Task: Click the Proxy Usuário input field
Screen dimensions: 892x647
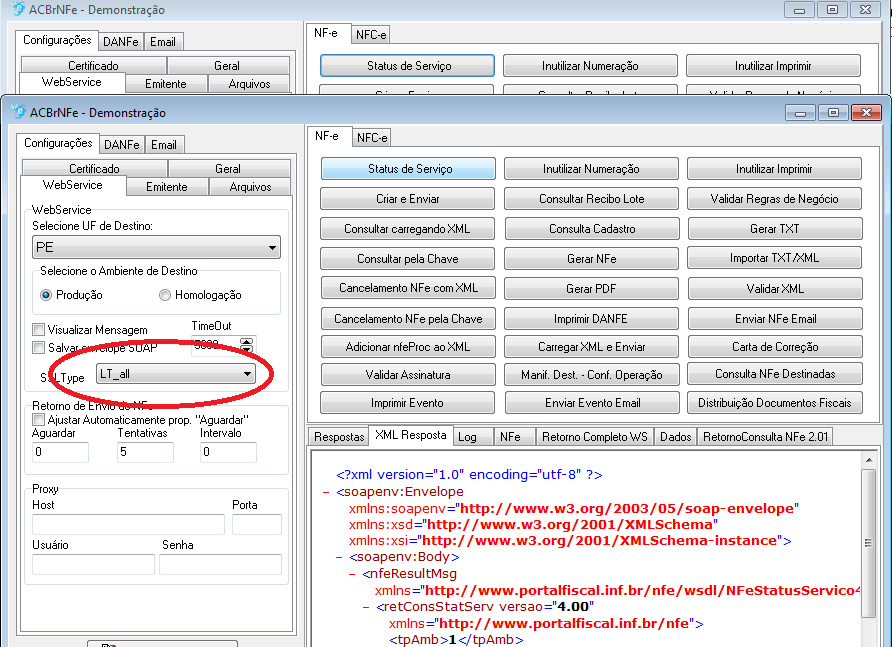Action: tap(93, 564)
